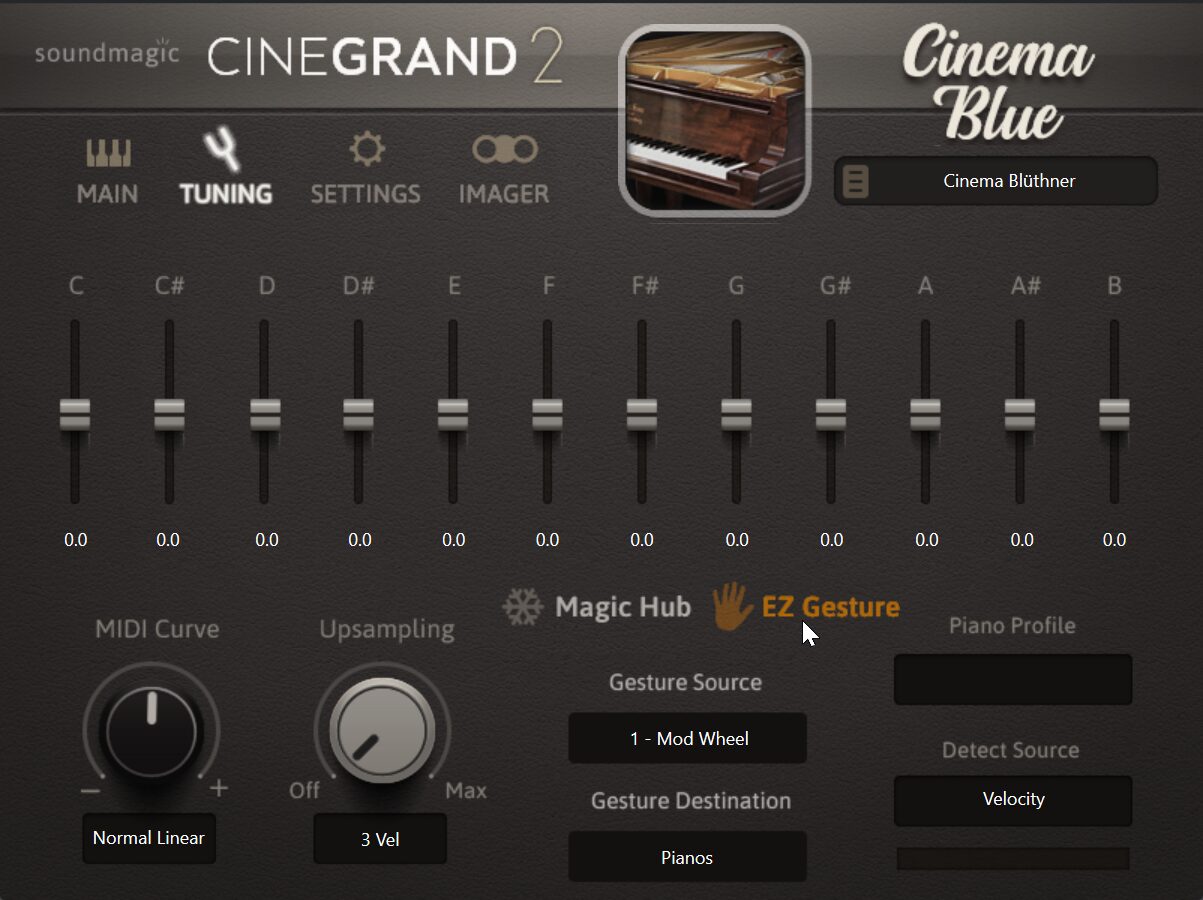Click the Off label of Upsampling knob
1203x900 pixels.
pyautogui.click(x=304, y=790)
